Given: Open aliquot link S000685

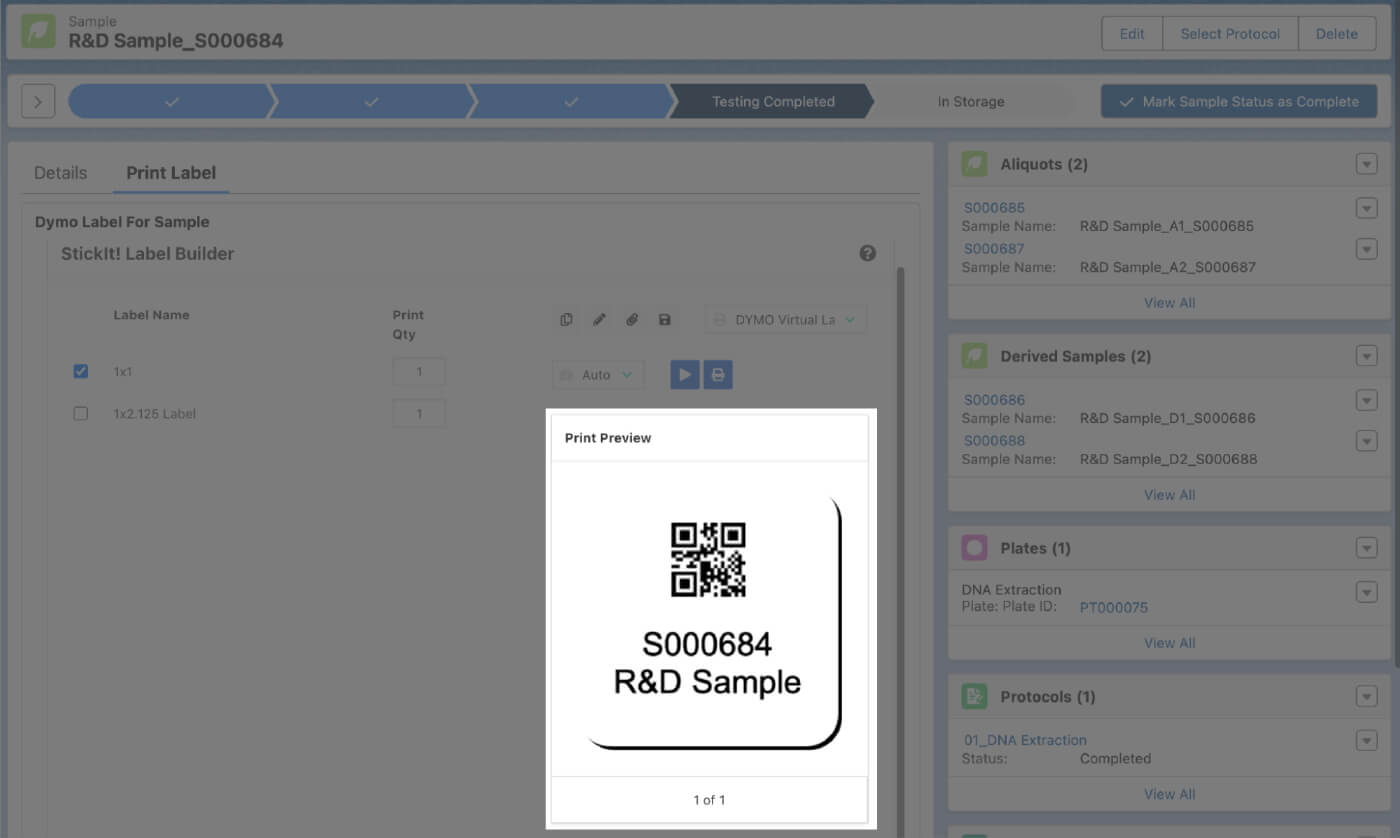Looking at the screenshot, I should click(x=994, y=208).
